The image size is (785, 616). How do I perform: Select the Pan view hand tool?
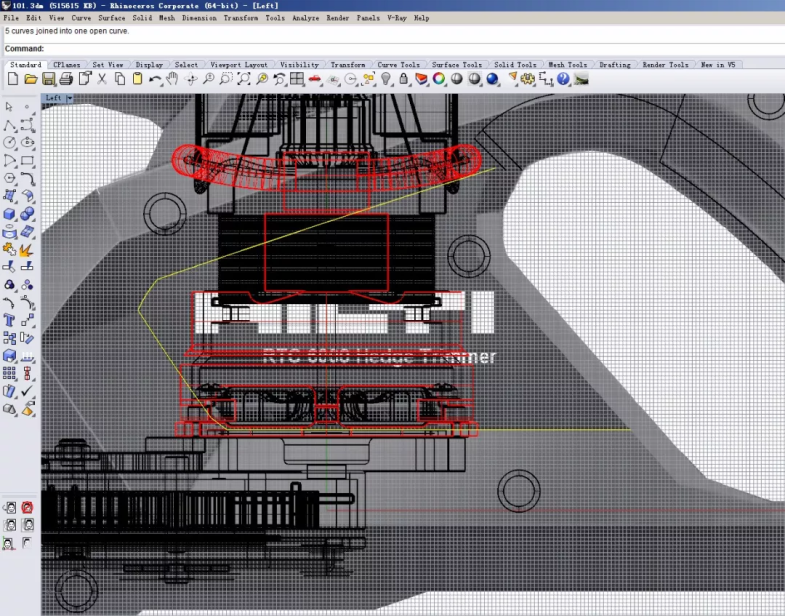(172, 79)
